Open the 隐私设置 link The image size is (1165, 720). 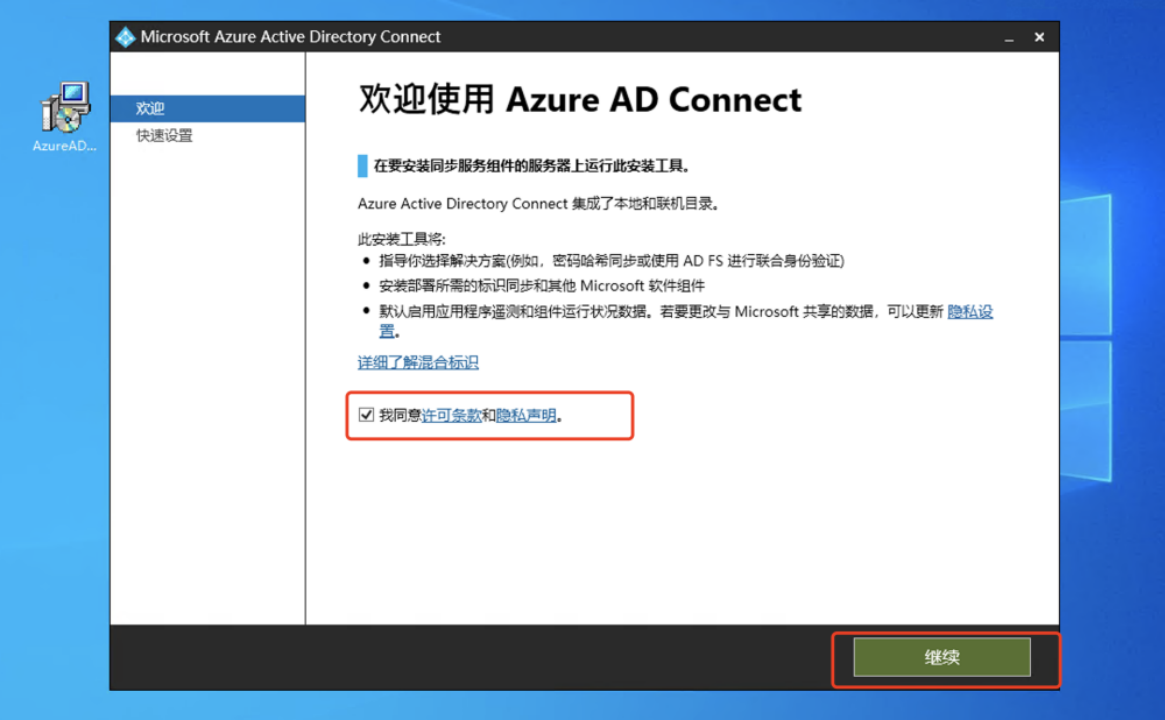pyautogui.click(x=970, y=312)
